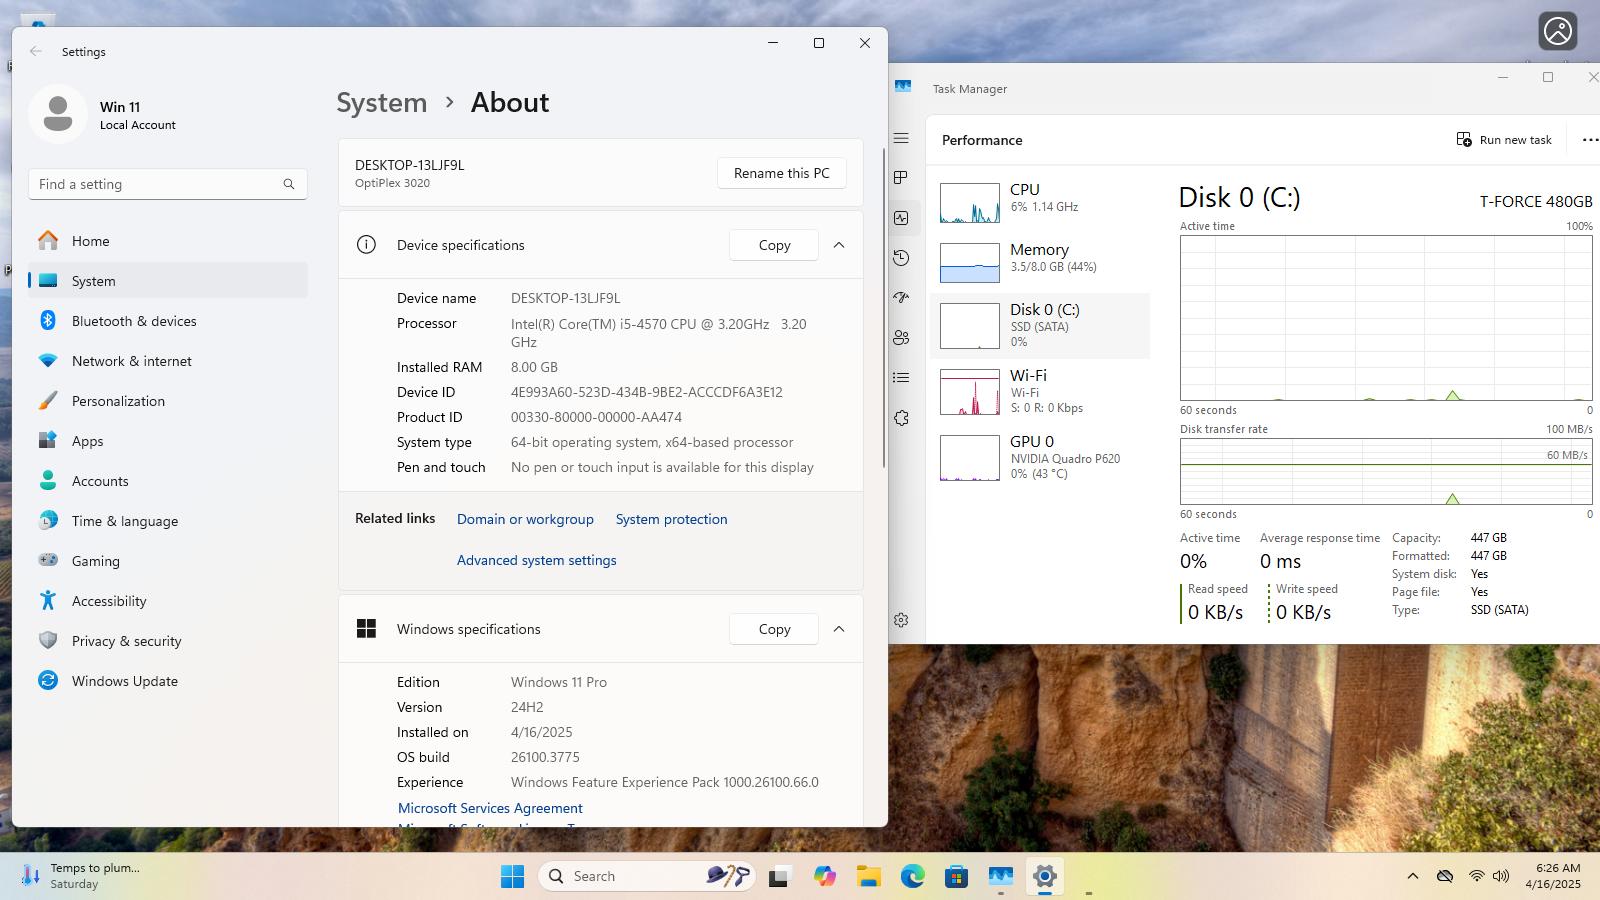Open Privacy & security settings
Viewport: 1600px width, 900px height.
(x=167, y=641)
